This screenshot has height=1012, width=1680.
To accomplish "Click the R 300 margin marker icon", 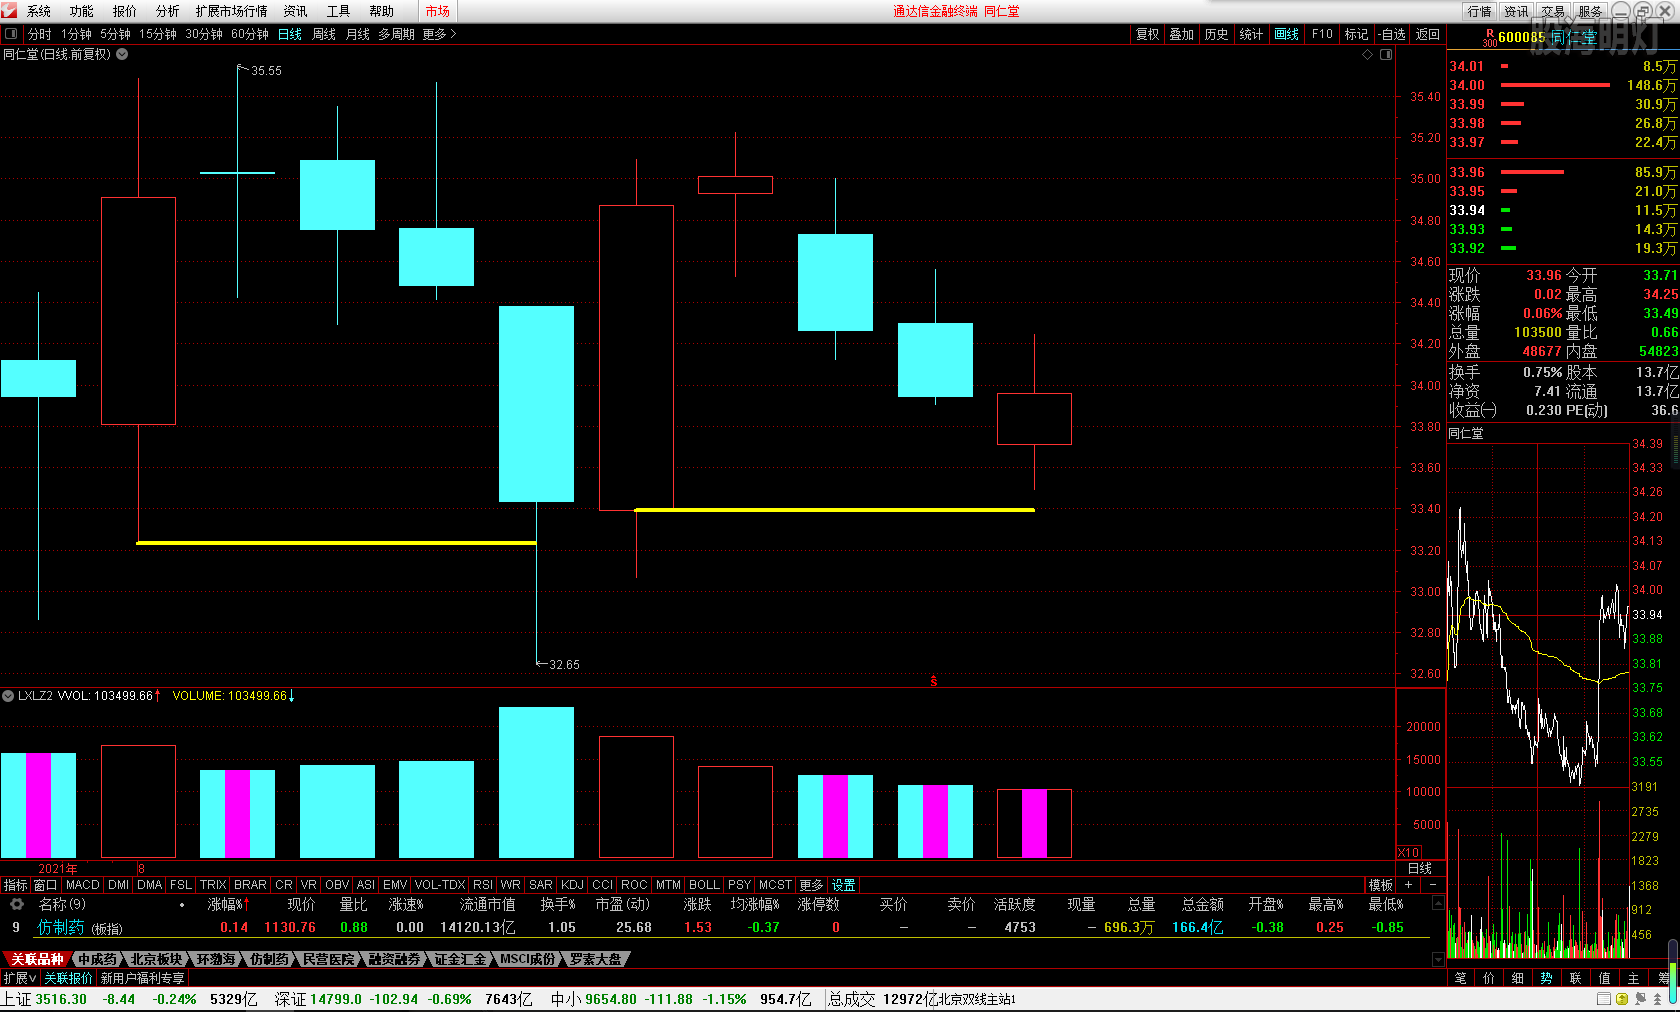I will coord(1490,38).
